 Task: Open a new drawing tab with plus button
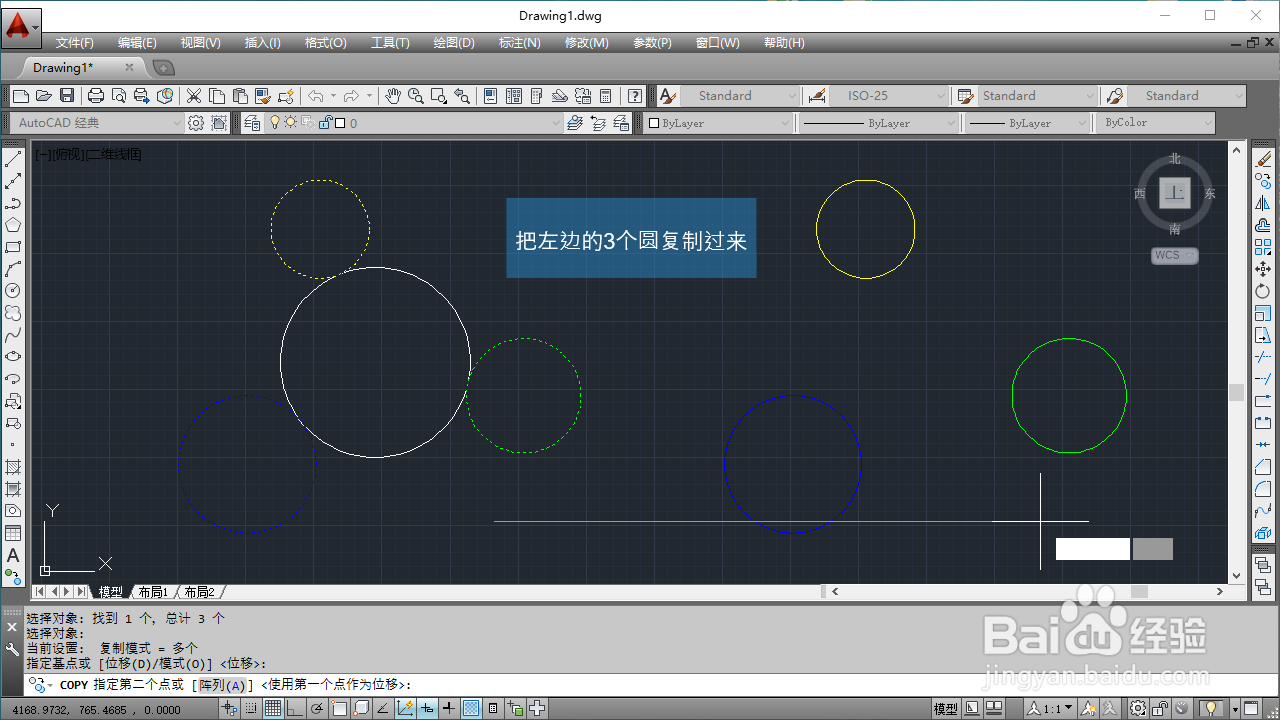[163, 68]
